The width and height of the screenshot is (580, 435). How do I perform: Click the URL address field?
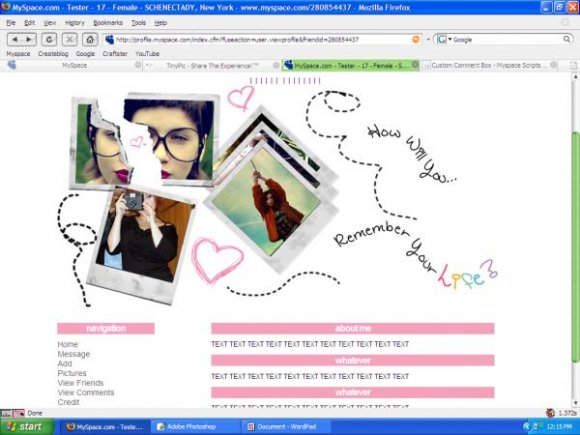263,39
